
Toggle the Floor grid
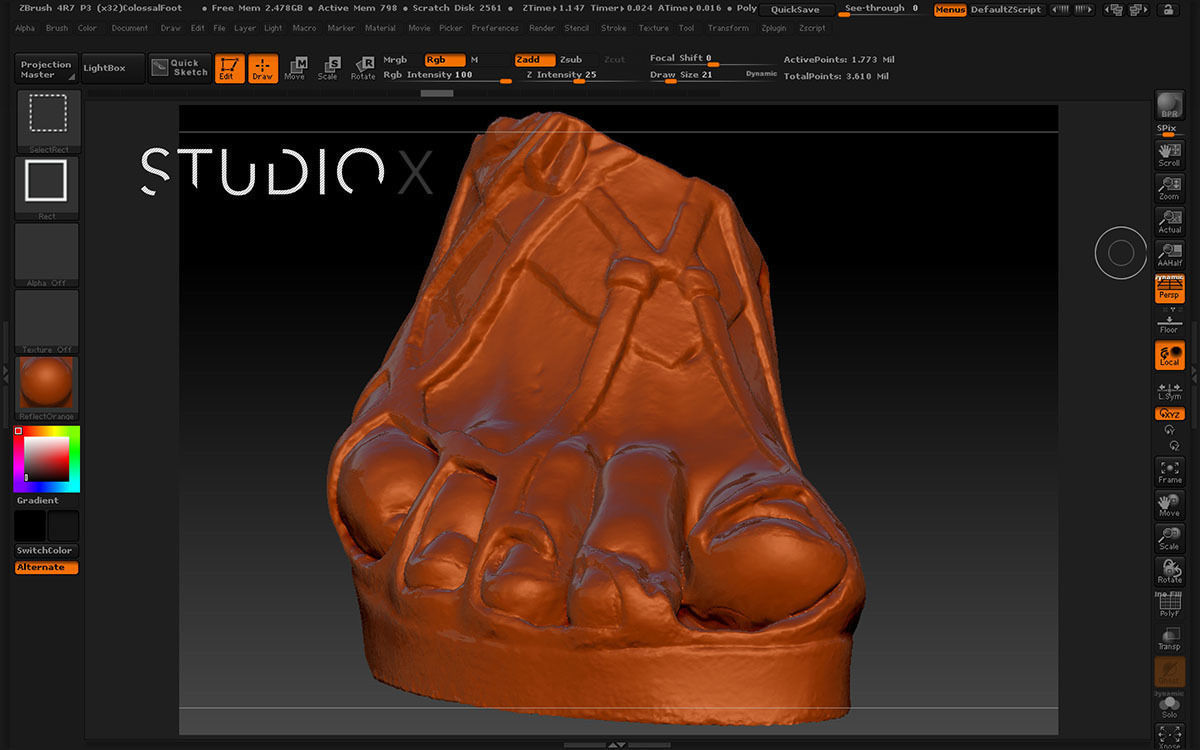coord(1169,323)
